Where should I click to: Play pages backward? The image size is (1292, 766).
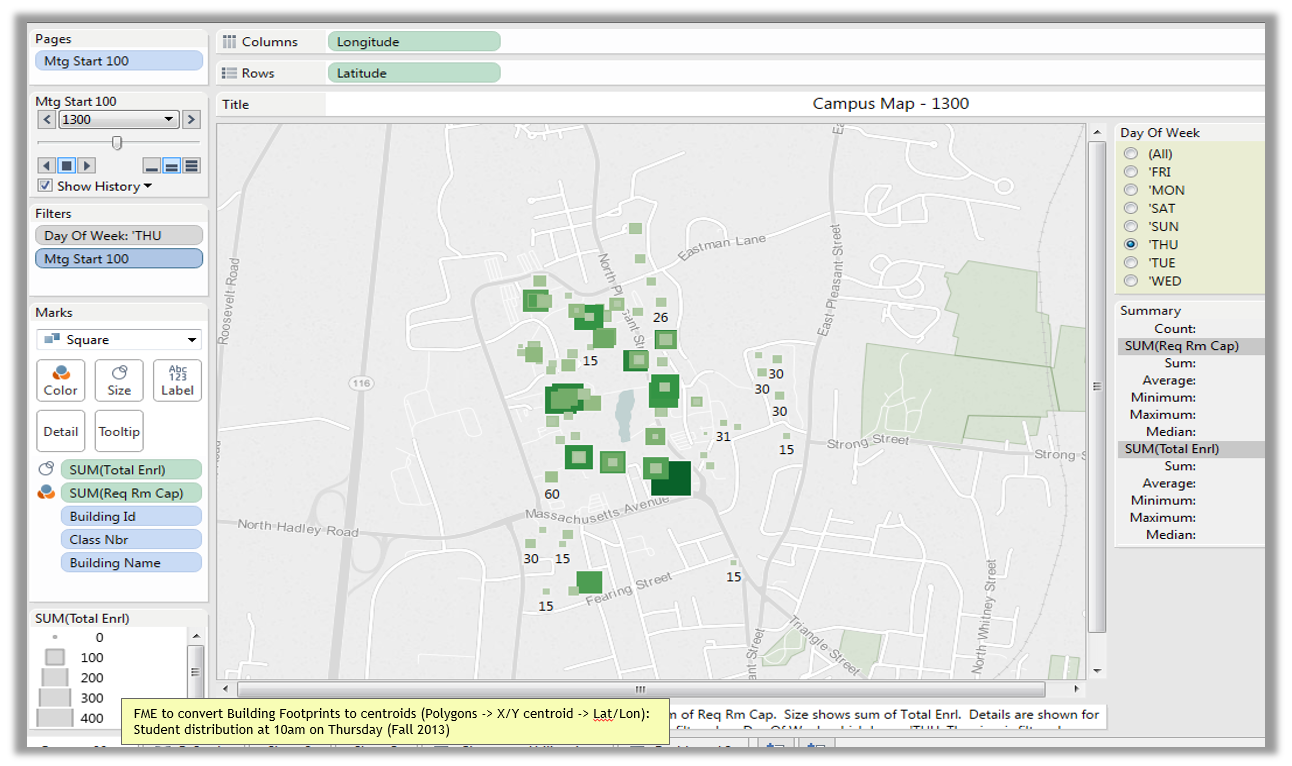point(47,165)
